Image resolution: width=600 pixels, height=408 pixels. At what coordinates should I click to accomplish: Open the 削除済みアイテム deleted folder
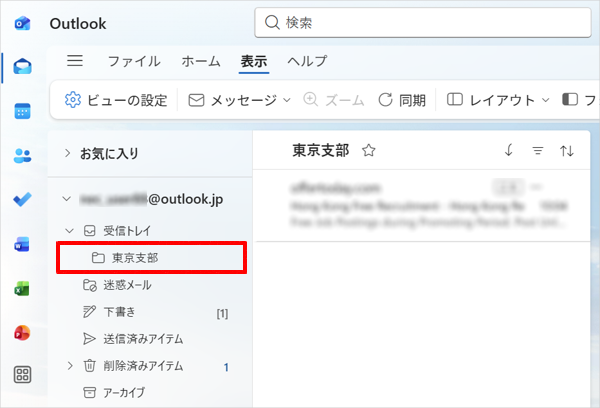point(133,366)
